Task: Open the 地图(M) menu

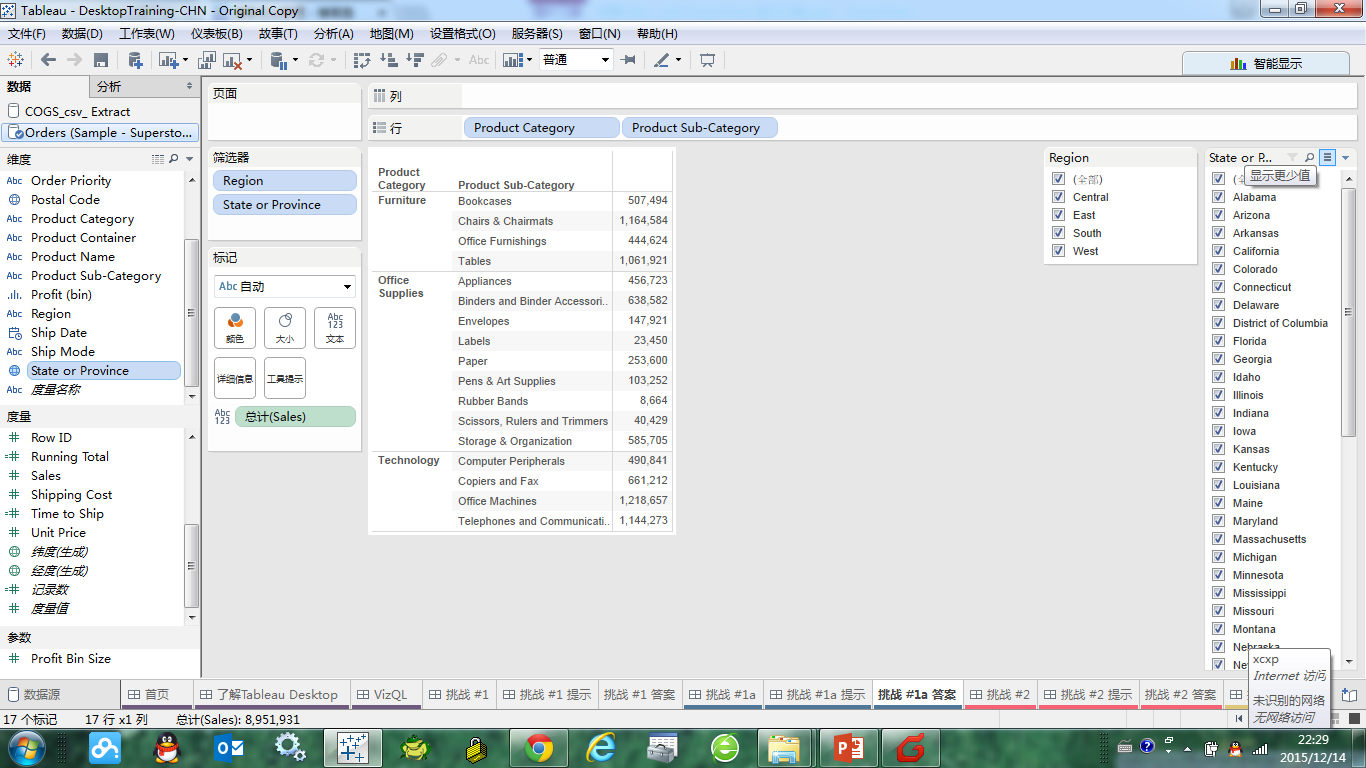Action: point(391,33)
